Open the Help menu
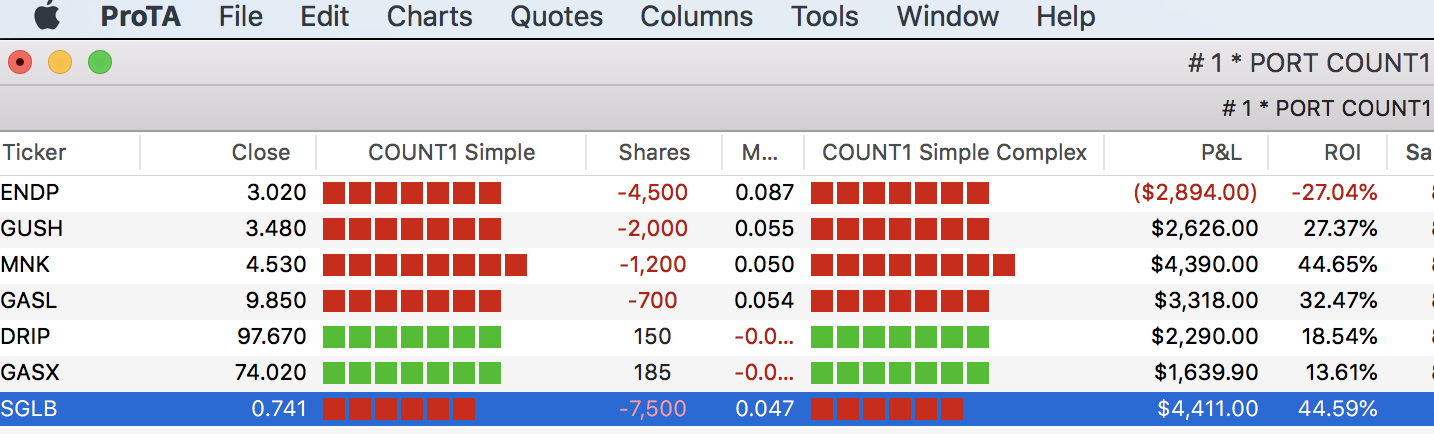The height and width of the screenshot is (434, 1434). (1066, 17)
